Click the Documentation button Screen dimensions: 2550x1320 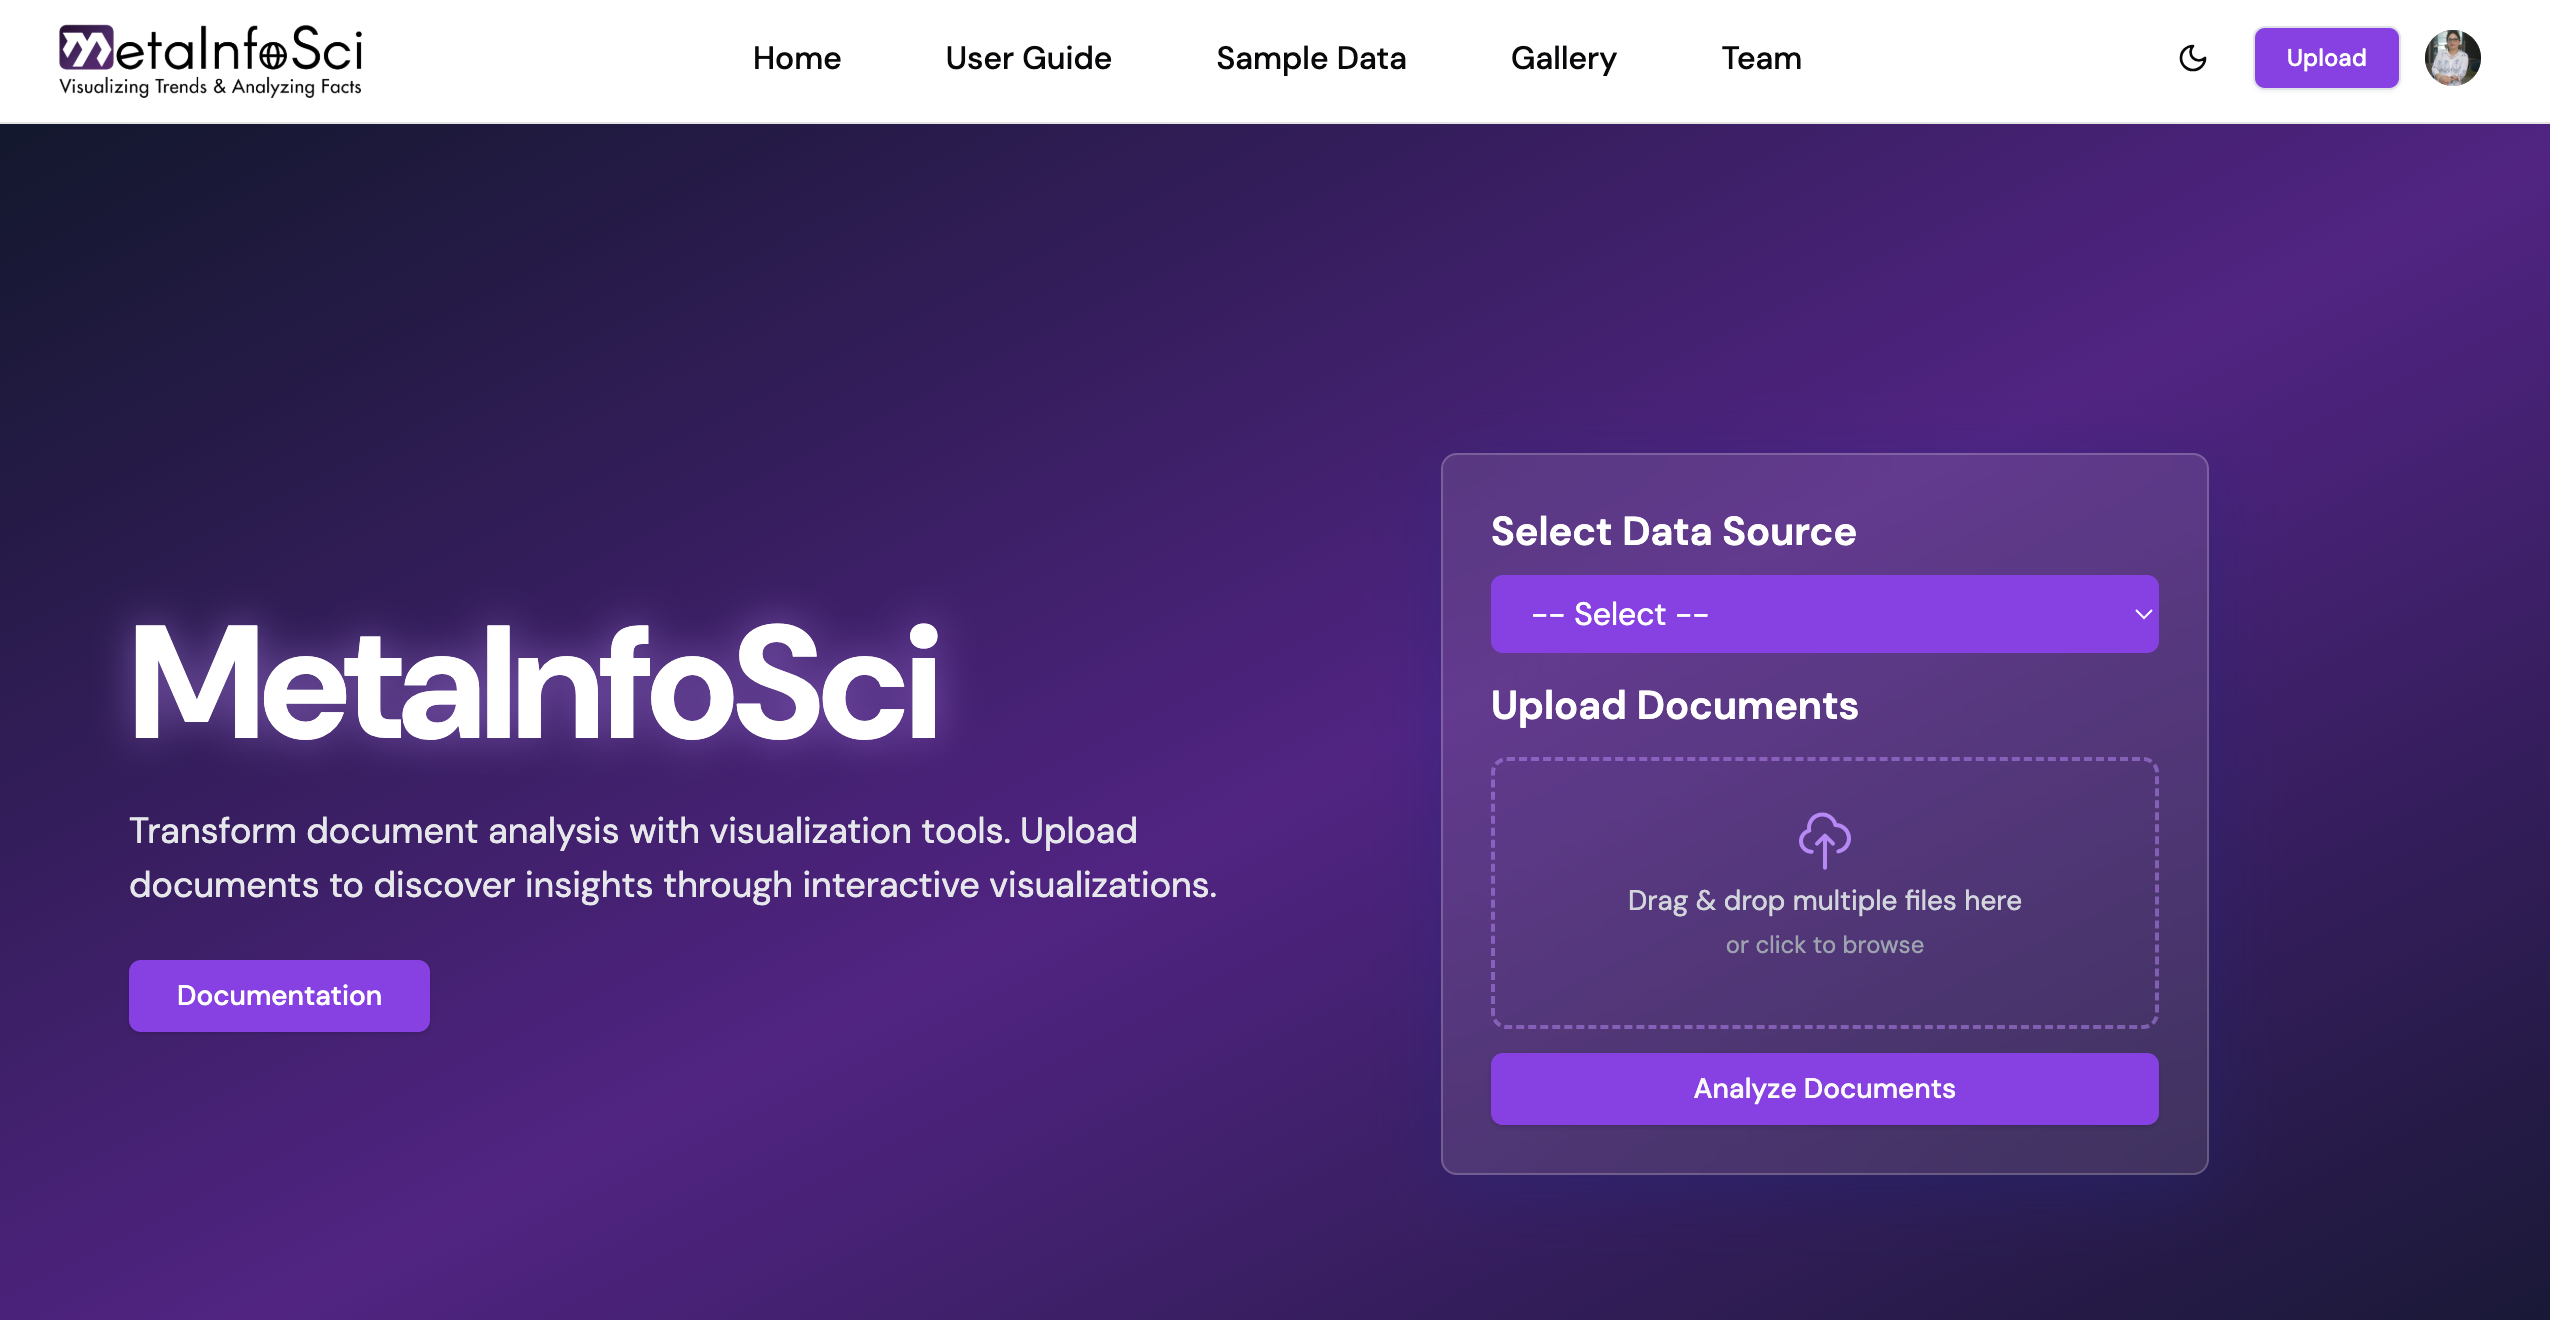point(279,995)
